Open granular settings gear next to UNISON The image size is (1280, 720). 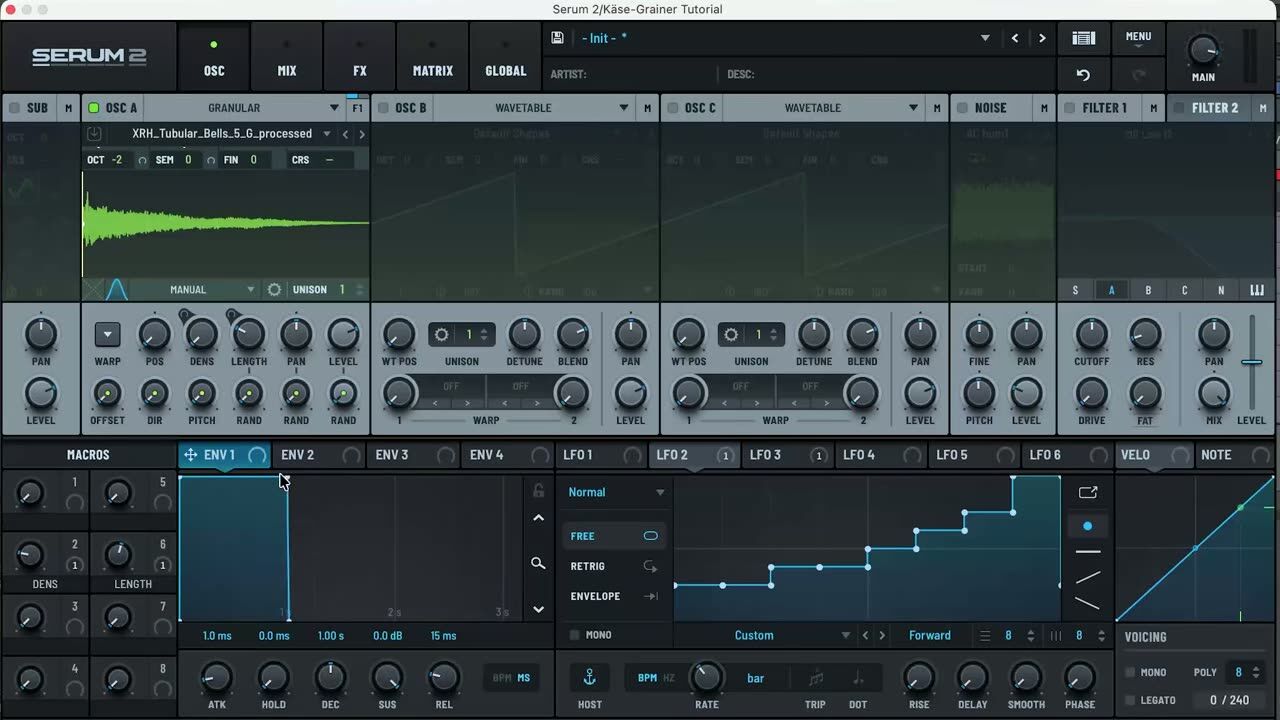274,289
